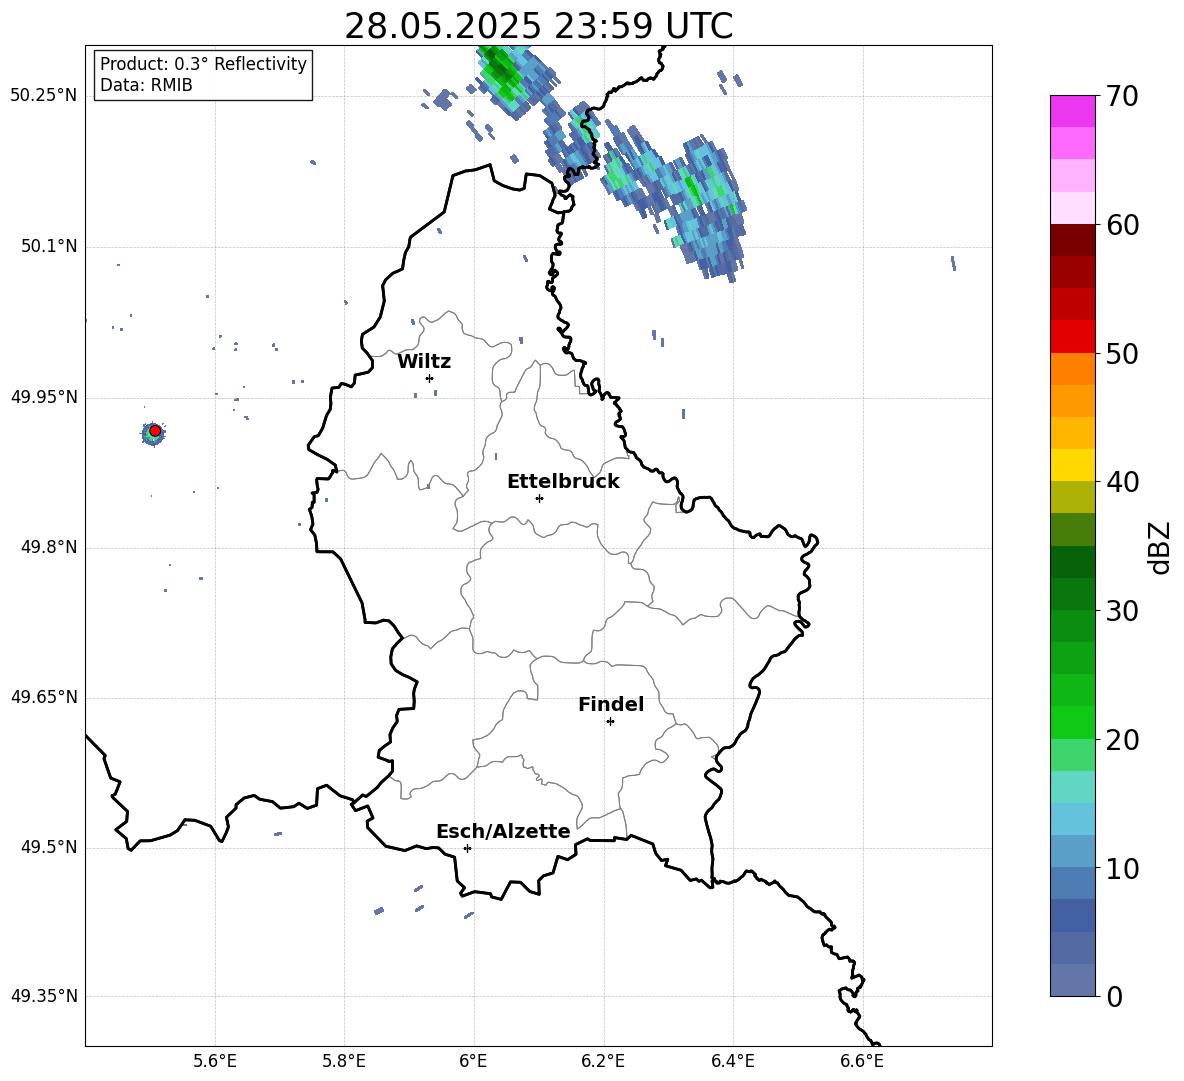Click the 6°E longitude label
The width and height of the screenshot is (1184, 1081).
[473, 1061]
